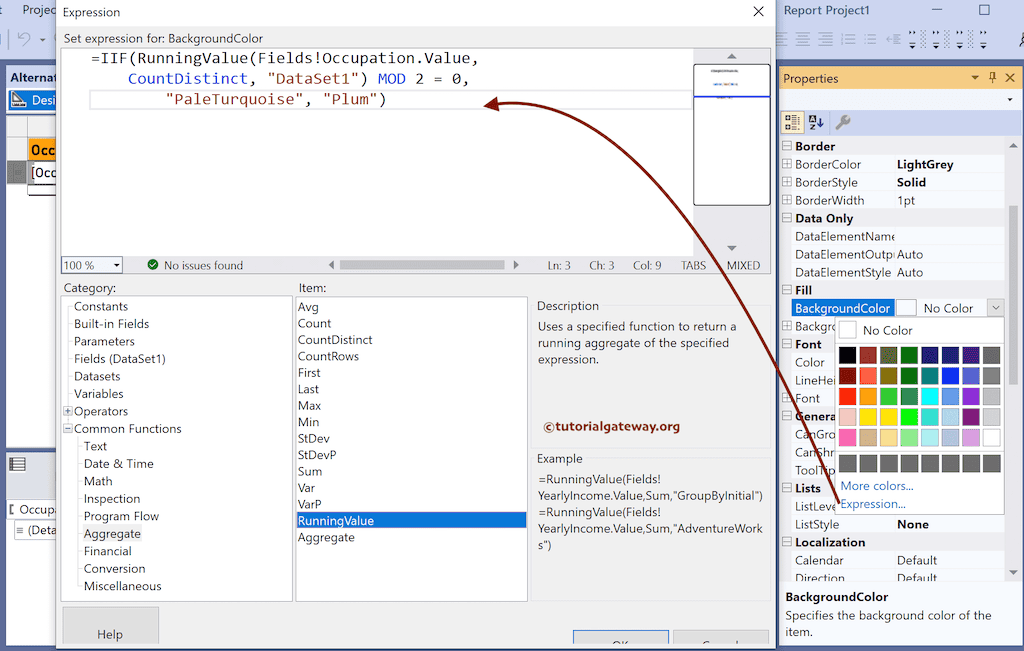Close the Expression dialog window
Image resolution: width=1024 pixels, height=651 pixels.
(758, 12)
